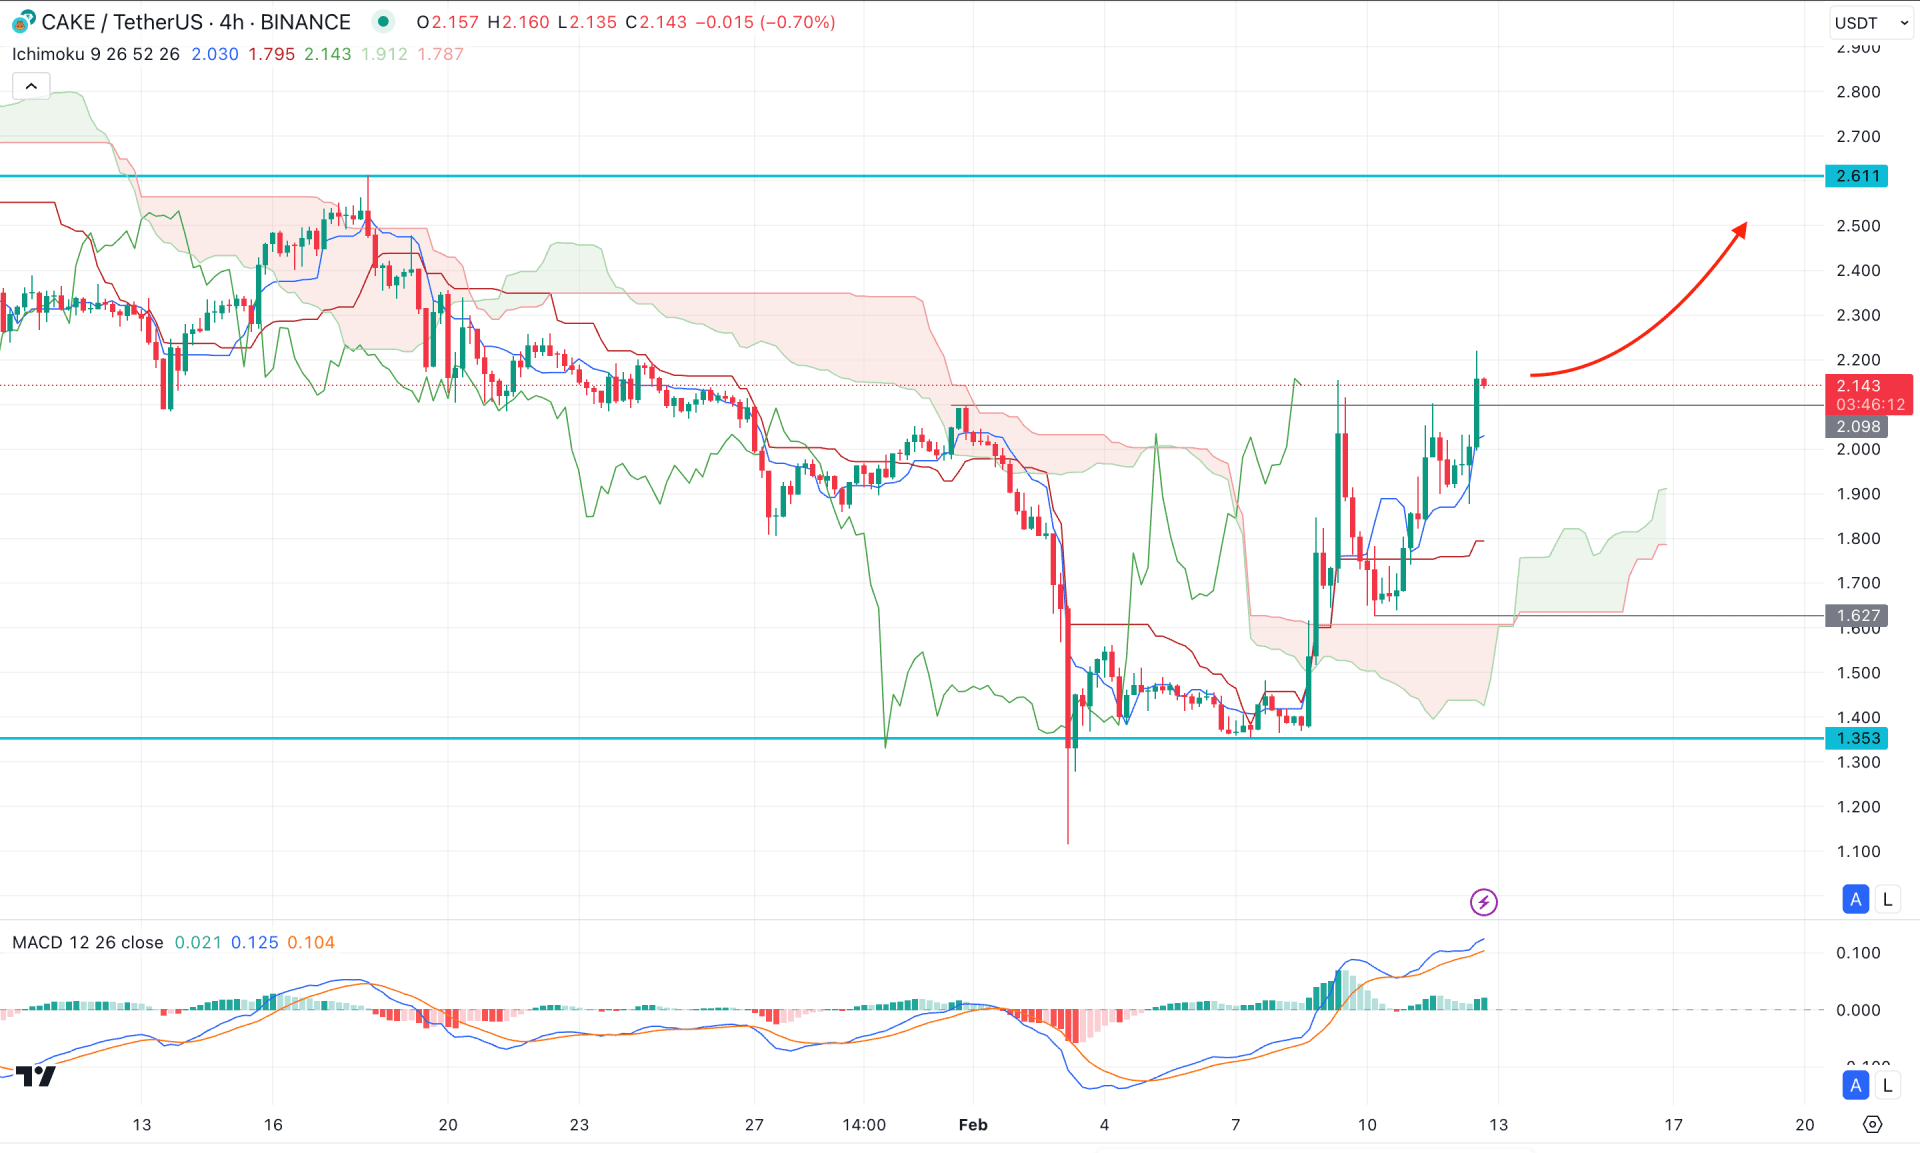Click the 2.500 price axis label

[x=1858, y=226]
